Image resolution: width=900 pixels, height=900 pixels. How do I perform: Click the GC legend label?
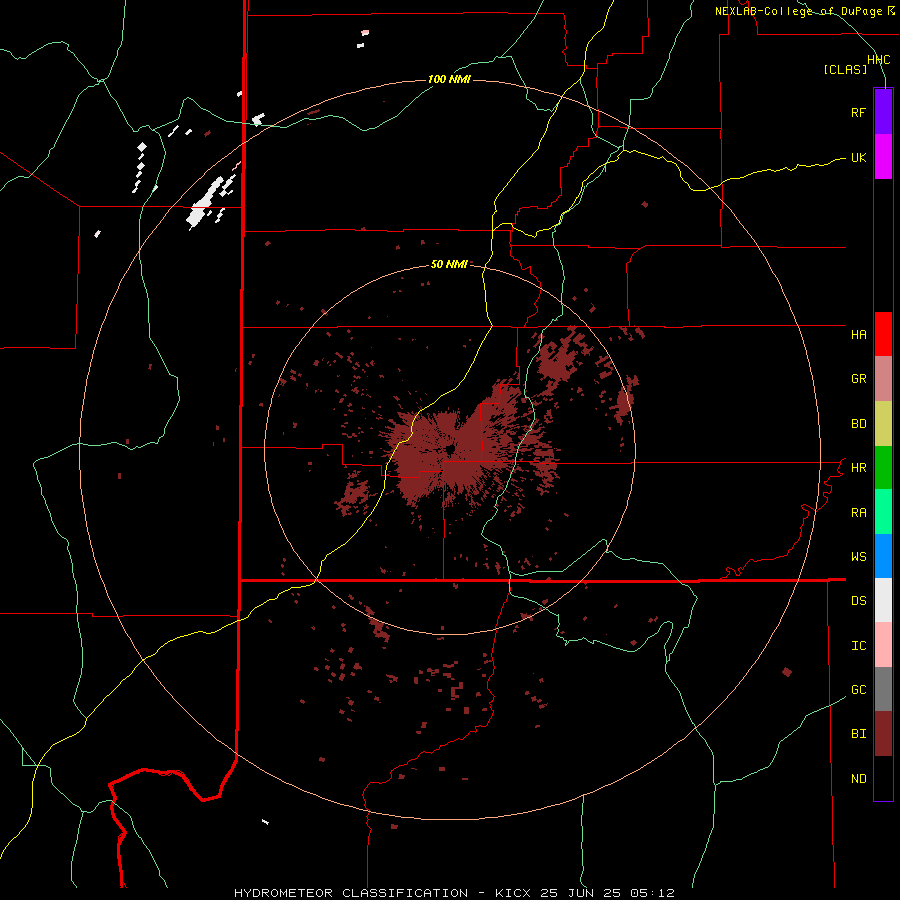(x=858, y=689)
